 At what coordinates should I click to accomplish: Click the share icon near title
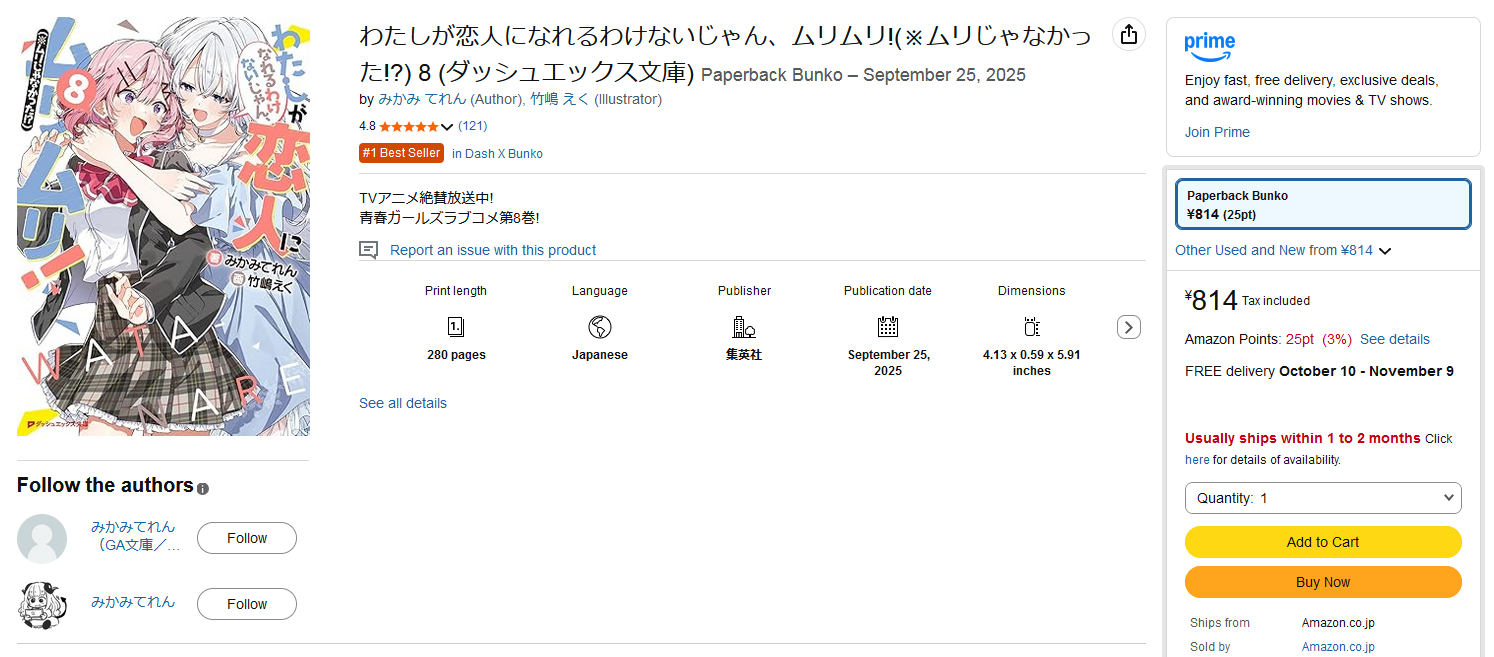(1129, 34)
